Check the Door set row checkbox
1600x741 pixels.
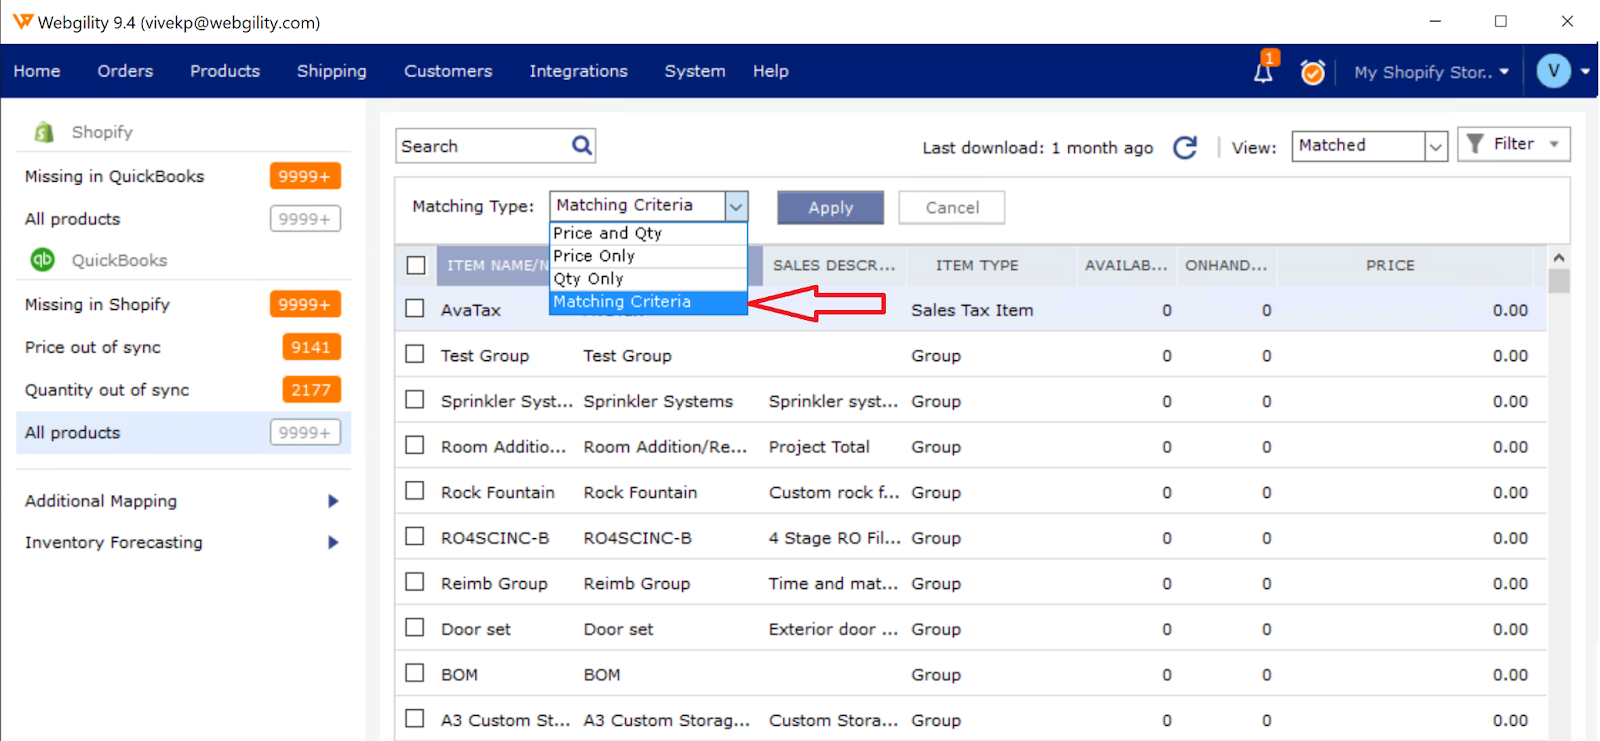click(x=415, y=628)
